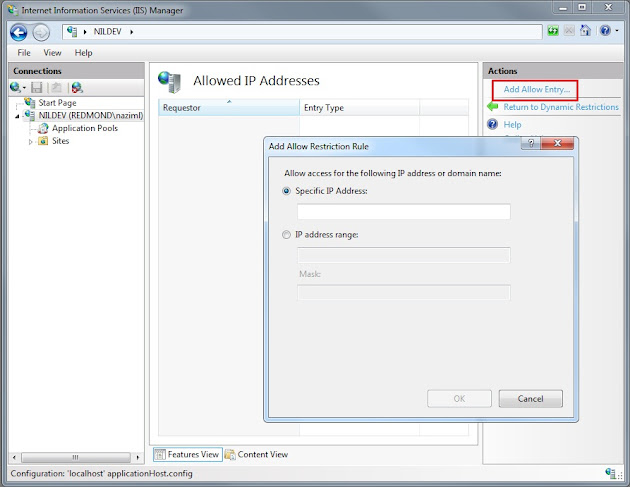This screenshot has width=630, height=487.
Task: Cancel the Add Allow Restriction Rule dialog
Action: (x=530, y=399)
